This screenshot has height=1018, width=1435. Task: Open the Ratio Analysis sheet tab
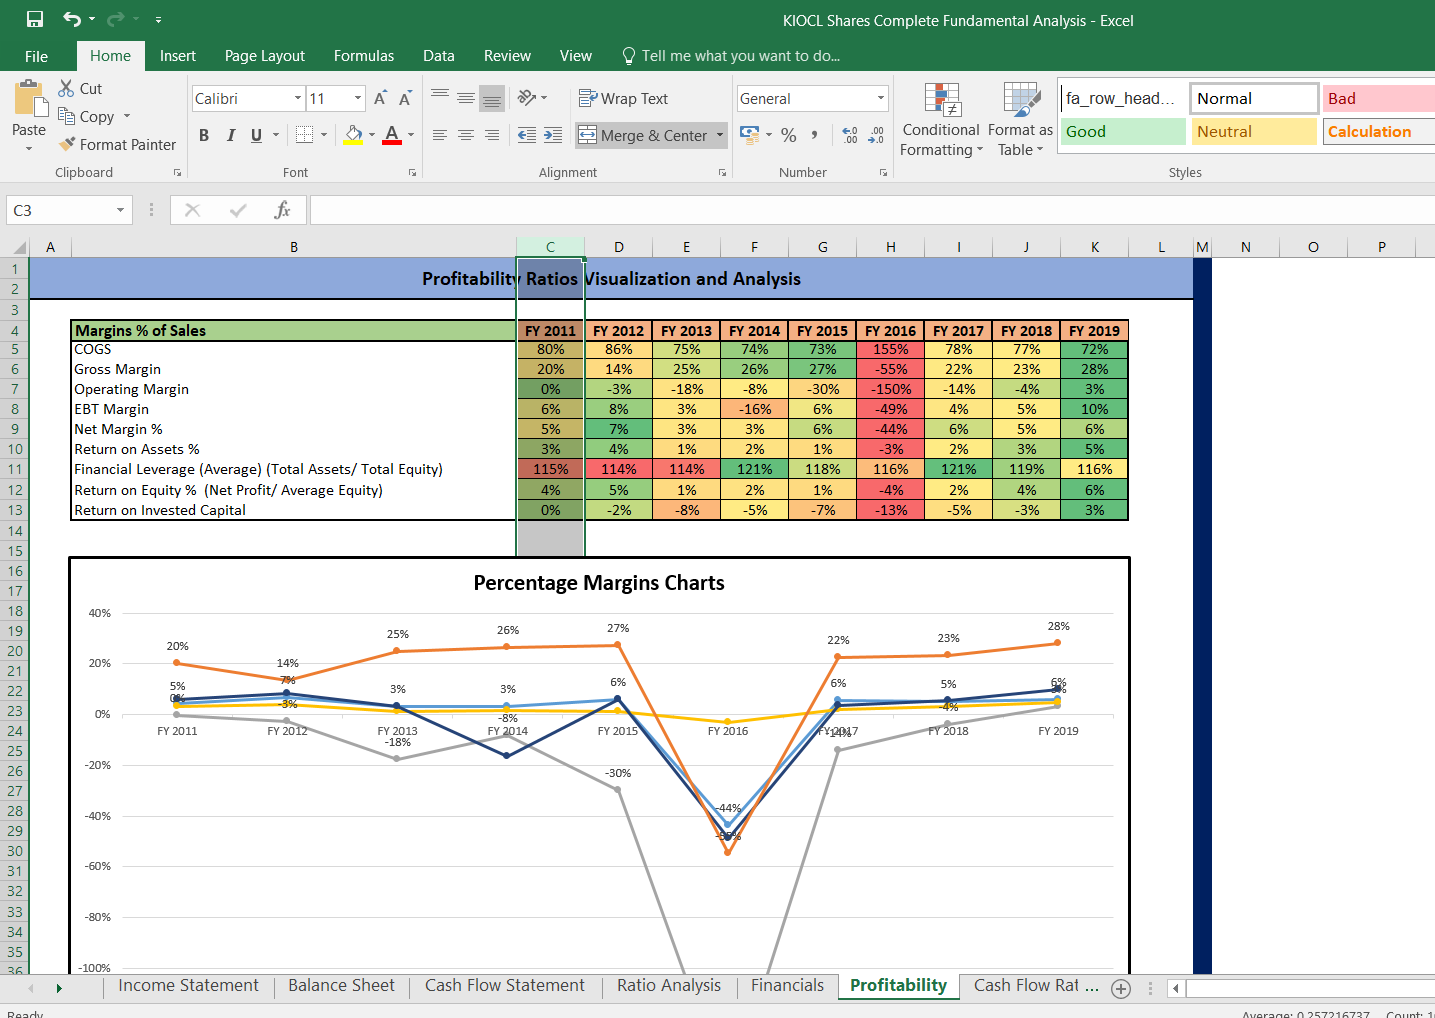669,986
